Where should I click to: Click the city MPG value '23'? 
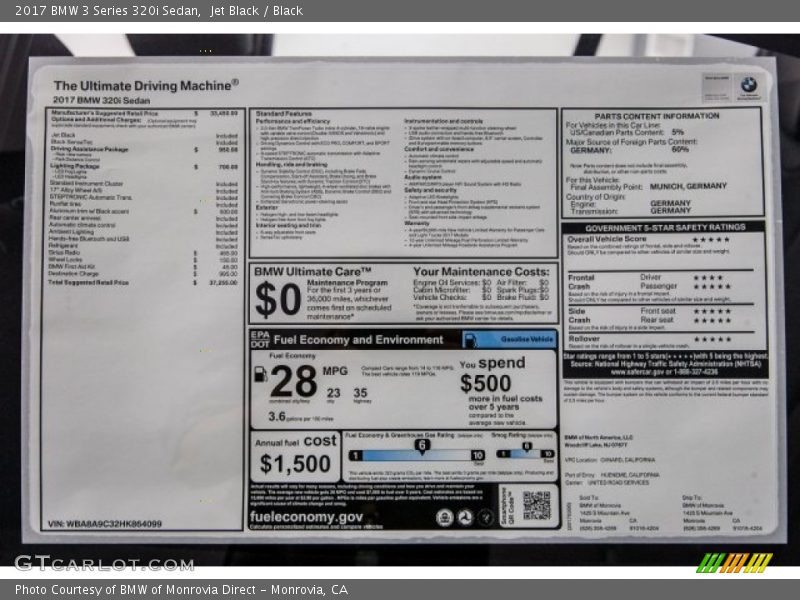coord(334,393)
